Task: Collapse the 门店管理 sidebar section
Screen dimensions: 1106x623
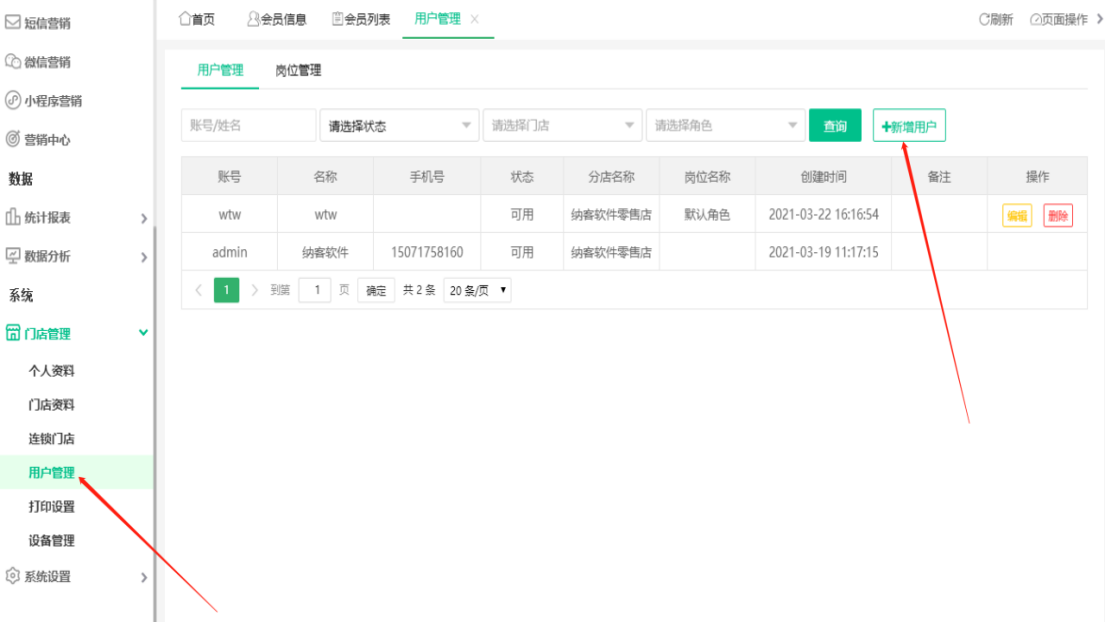Action: (143, 333)
